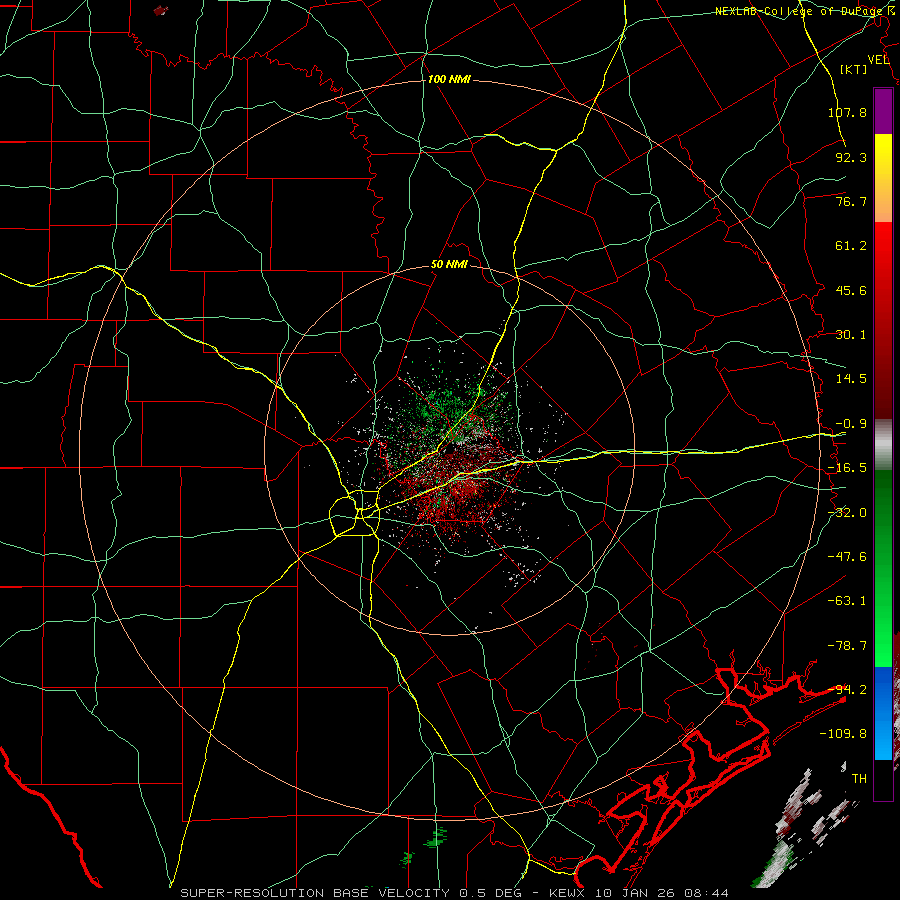Viewport: 900px width, 900px height.
Task: Click the 45.6 value on velocity scale
Action: pos(851,290)
